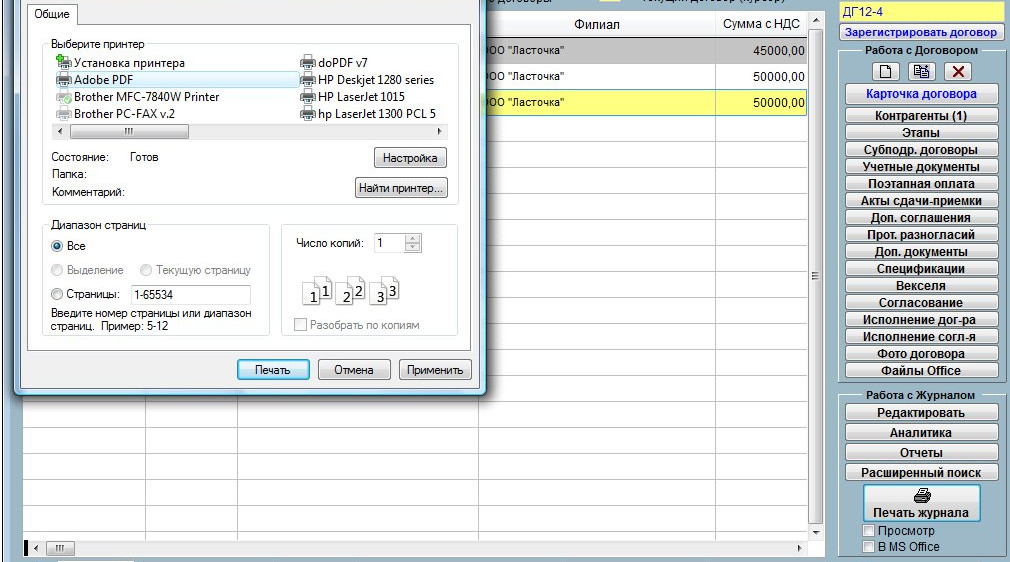This screenshot has height=562, width=1010.
Task: Open Субподр. договоры
Action: tap(921, 150)
